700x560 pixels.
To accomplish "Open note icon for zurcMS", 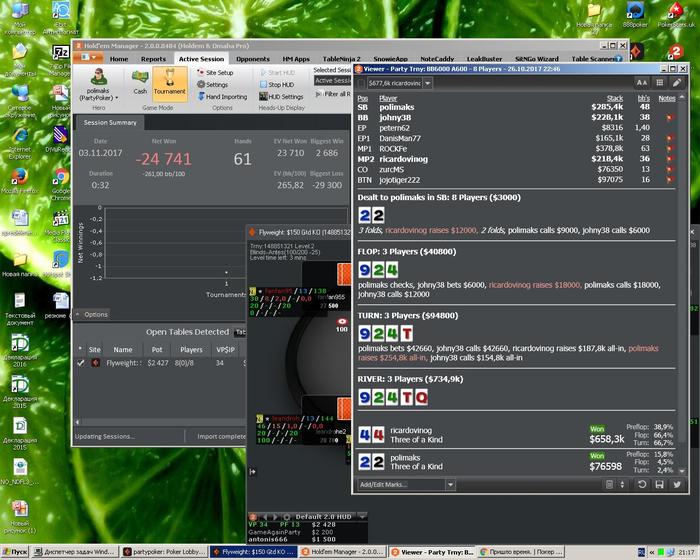I will pos(669,170).
